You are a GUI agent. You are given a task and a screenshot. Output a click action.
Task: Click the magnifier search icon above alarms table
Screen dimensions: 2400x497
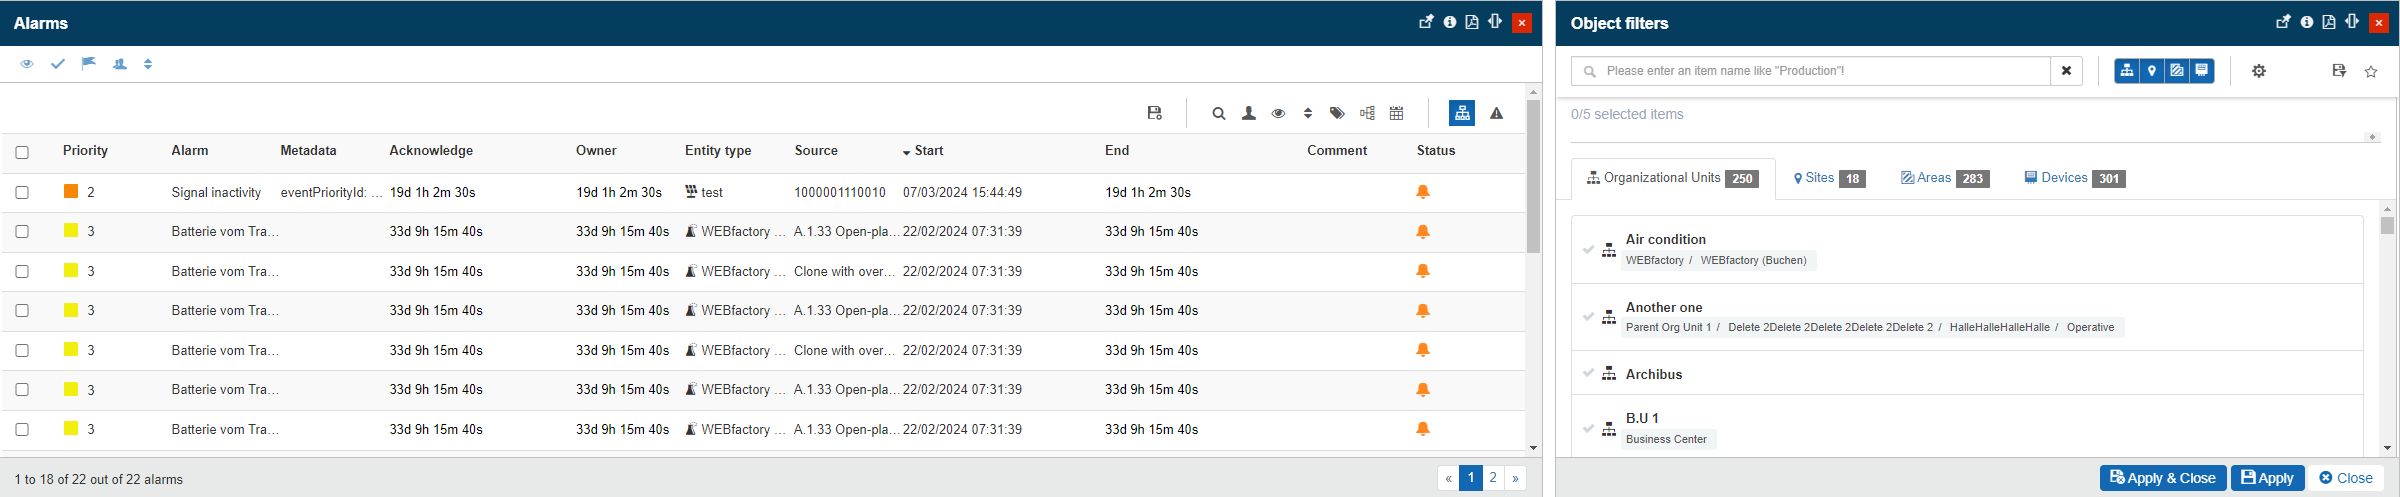(x=1218, y=113)
